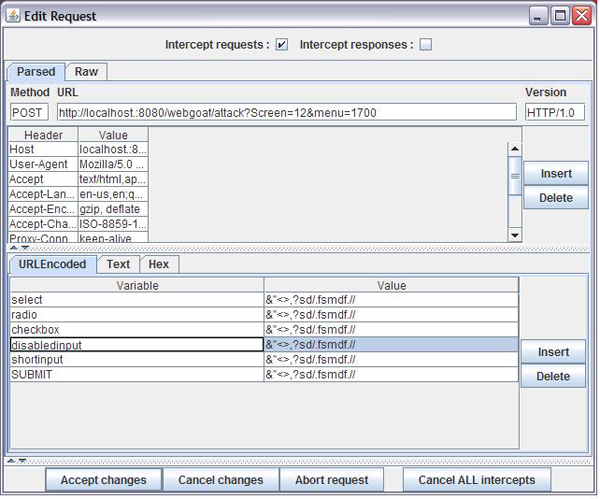Click the Version field showing HTTP/1.0
600x499 pixels.
click(x=554, y=112)
